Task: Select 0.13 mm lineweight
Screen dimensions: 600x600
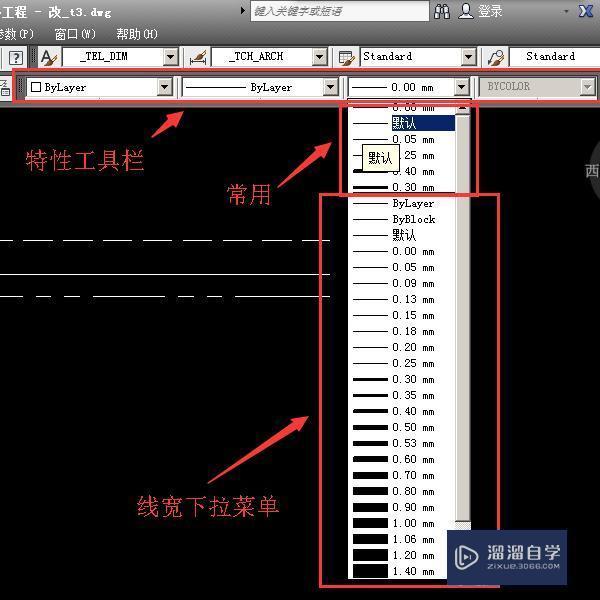Action: (404, 300)
